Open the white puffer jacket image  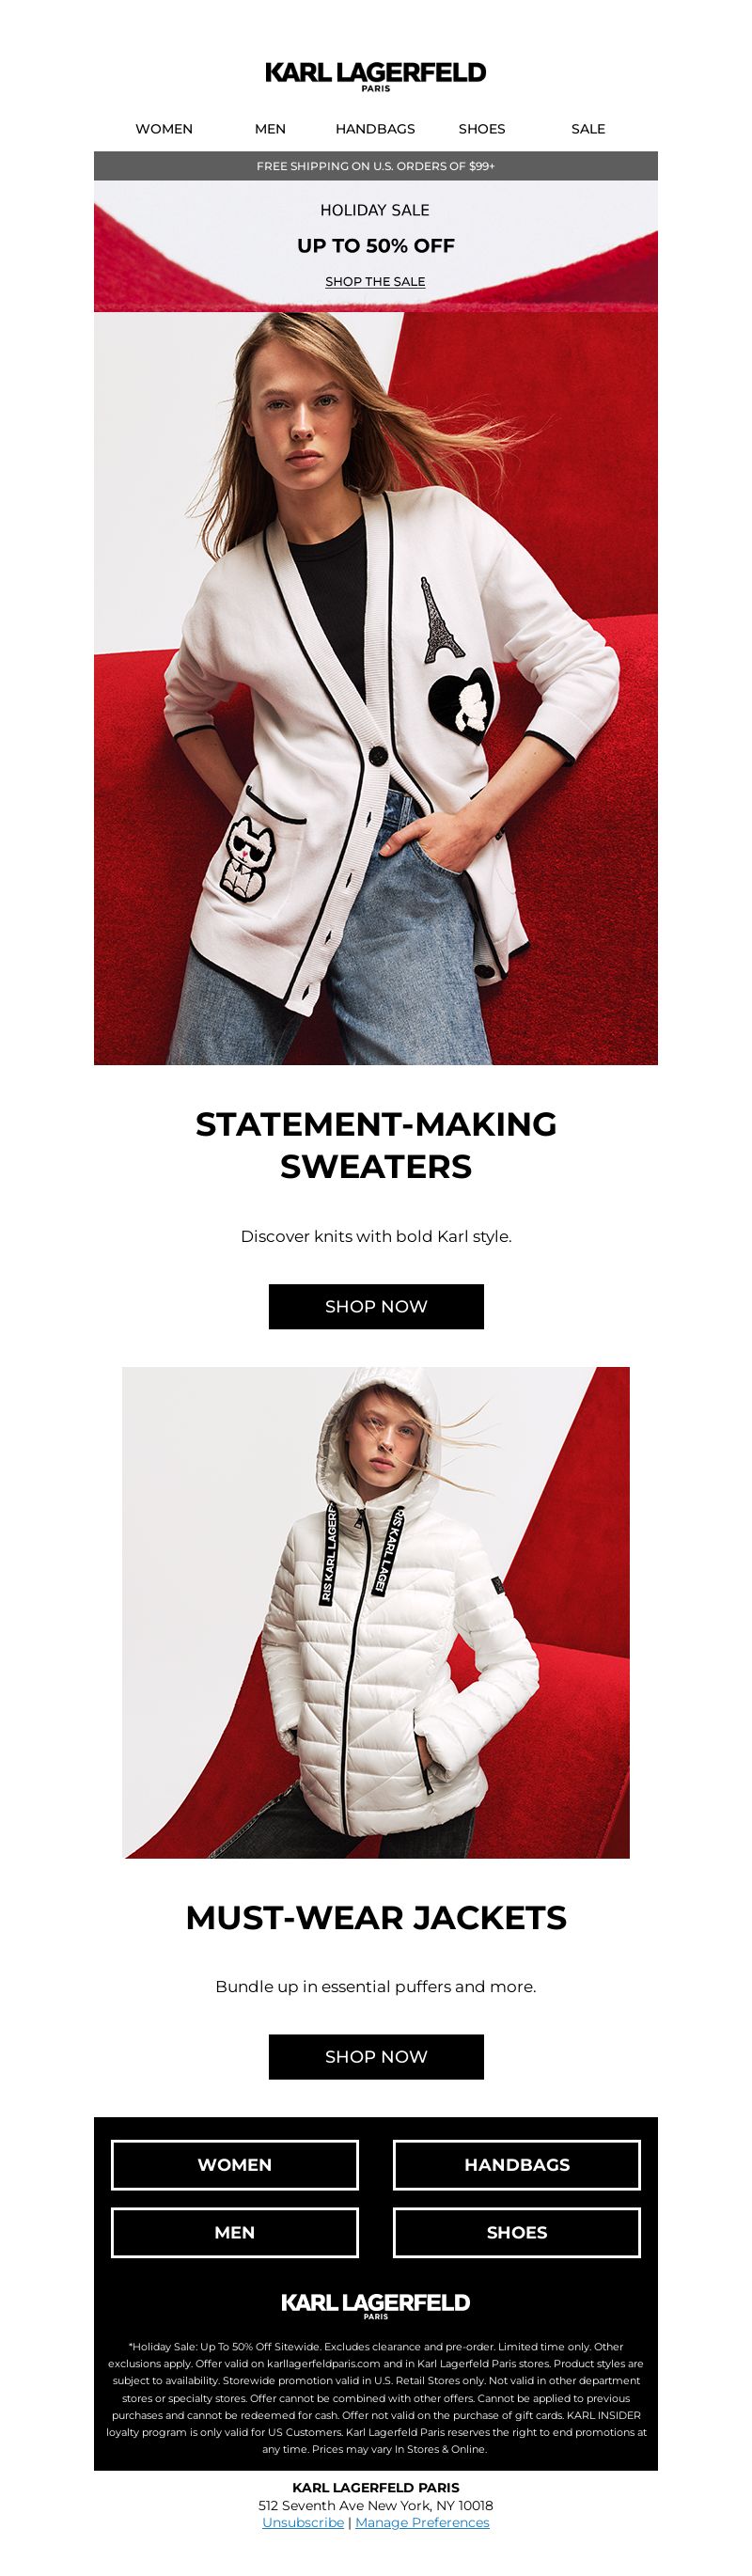[x=376, y=1612]
